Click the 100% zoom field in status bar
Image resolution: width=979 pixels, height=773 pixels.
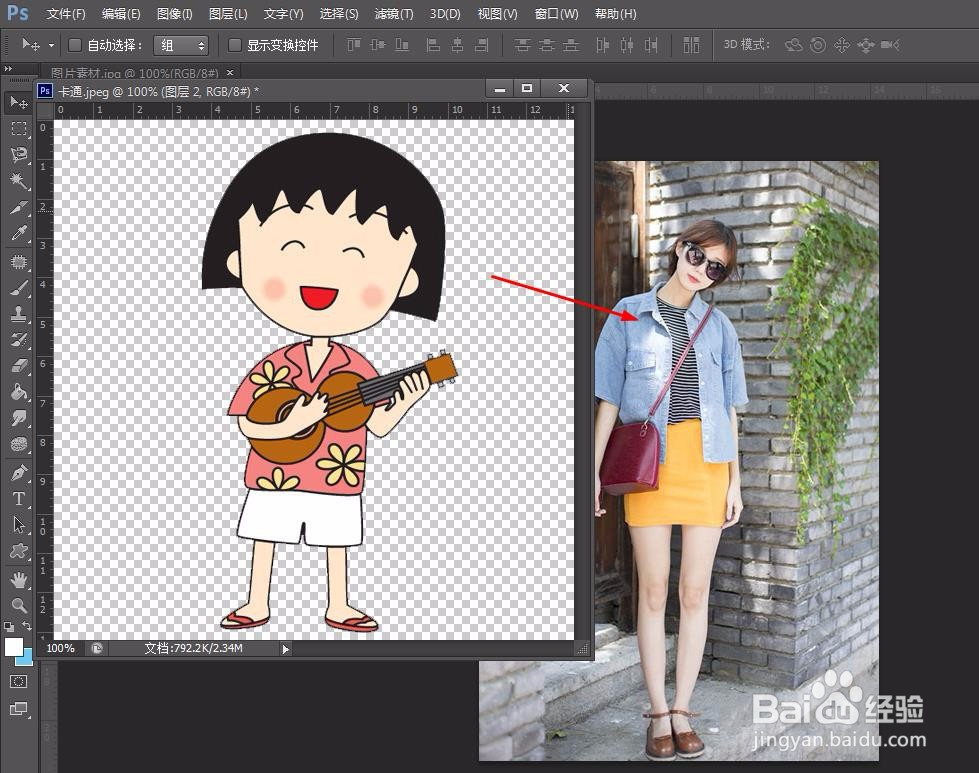(x=61, y=648)
